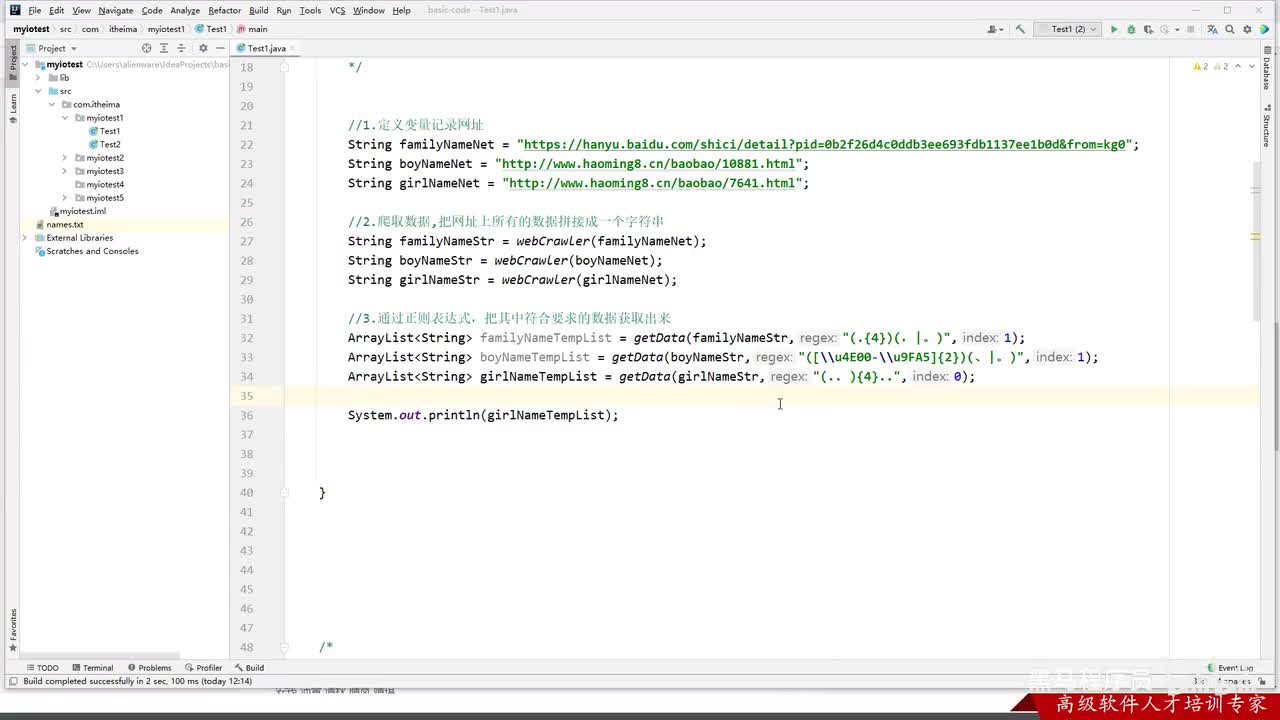The image size is (1280, 720).
Task: Select myiotest.iml file
Action: pyautogui.click(x=77, y=211)
